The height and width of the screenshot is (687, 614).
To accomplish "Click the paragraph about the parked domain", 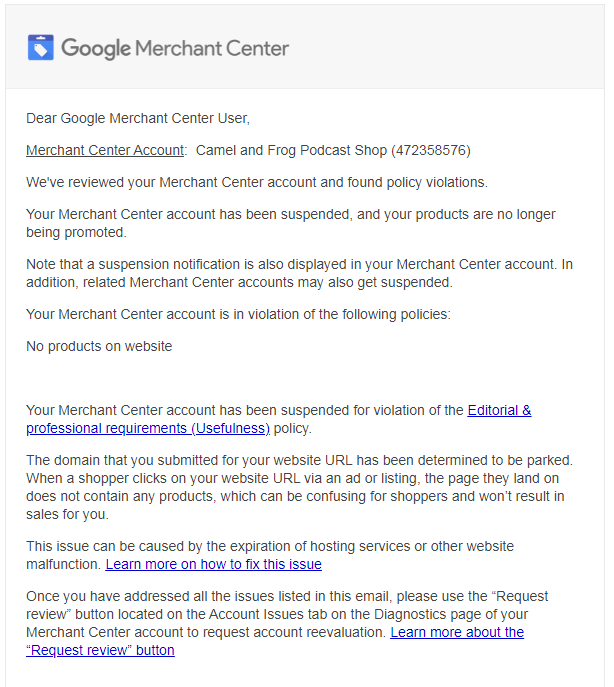I will (x=300, y=487).
